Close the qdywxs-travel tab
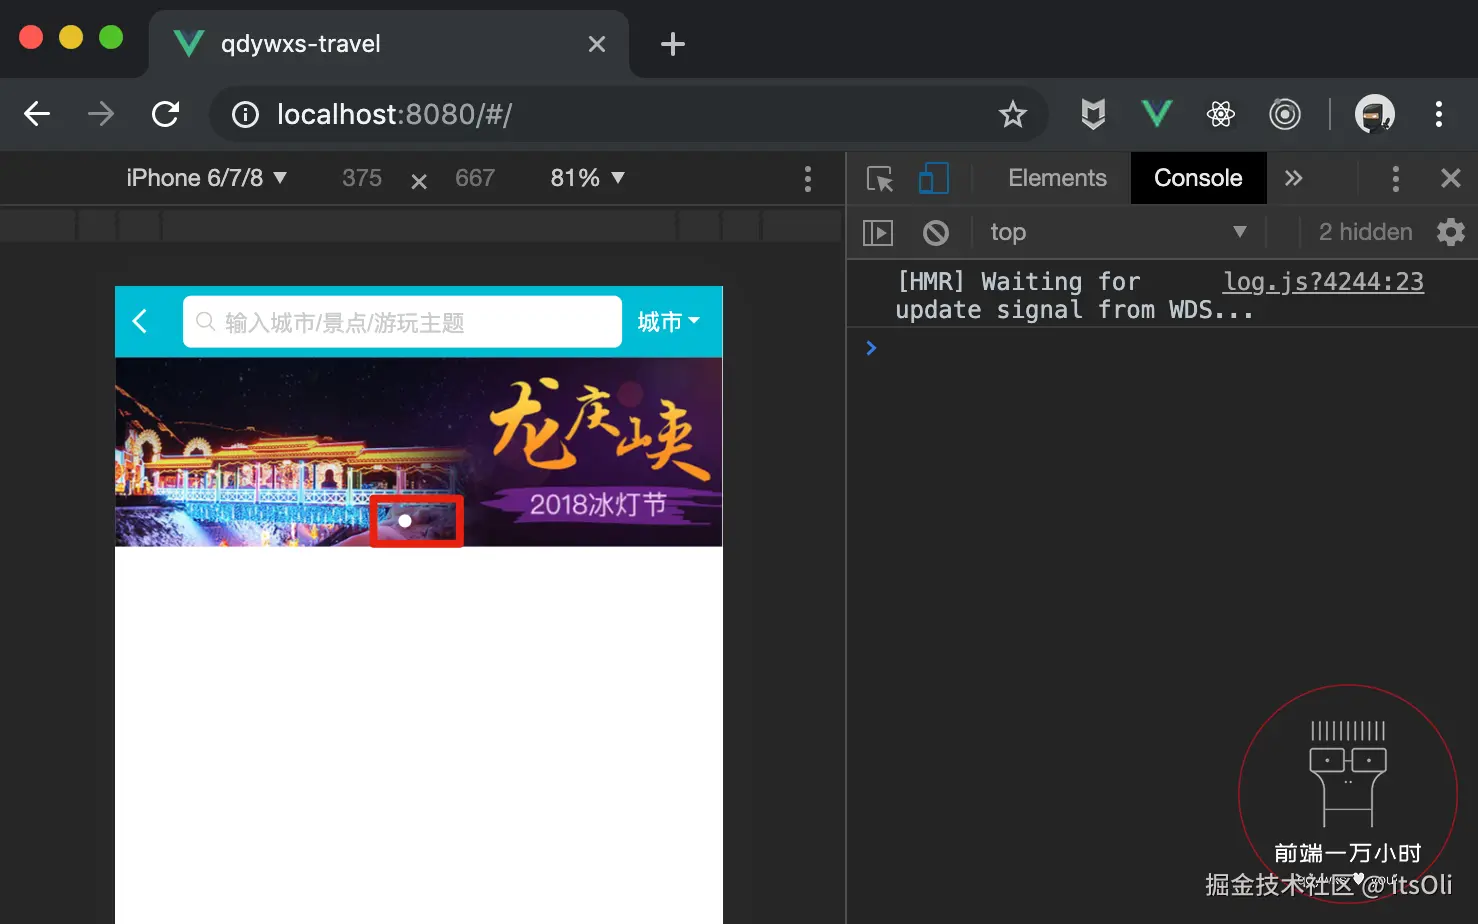 pos(597,44)
